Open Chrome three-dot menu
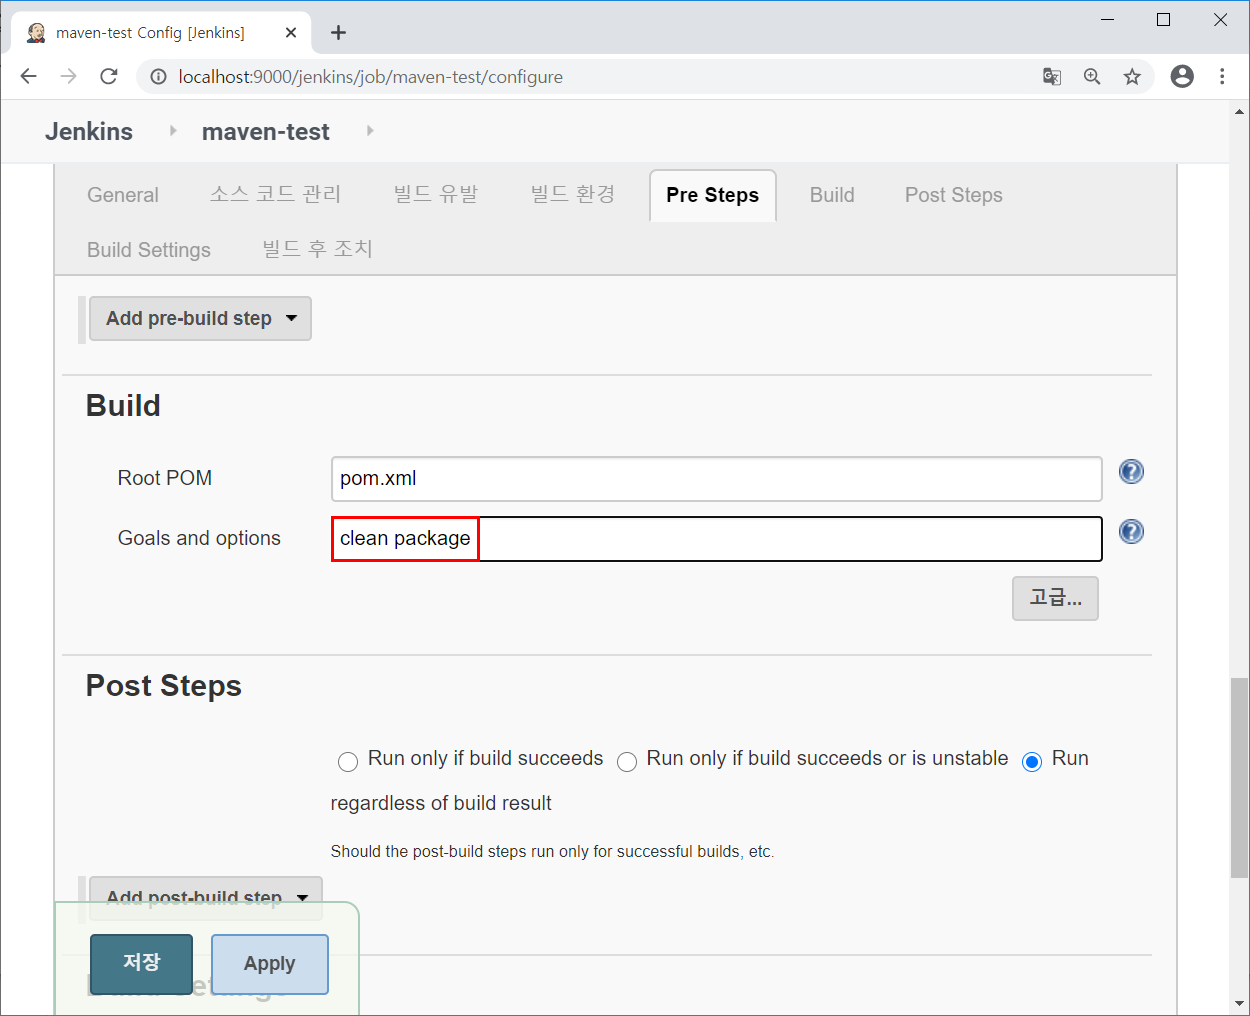This screenshot has height=1016, width=1250. 1222,77
